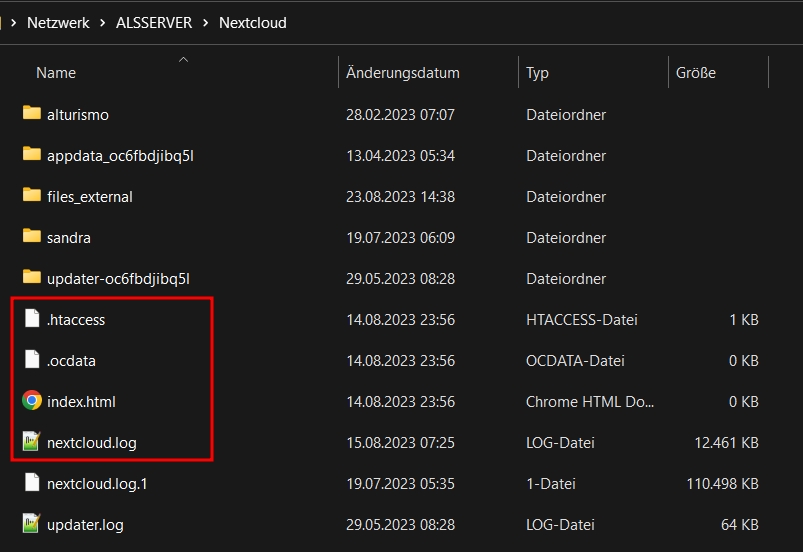Click the date 28.02.2023 07:07
The height and width of the screenshot is (552, 803).
coord(400,115)
